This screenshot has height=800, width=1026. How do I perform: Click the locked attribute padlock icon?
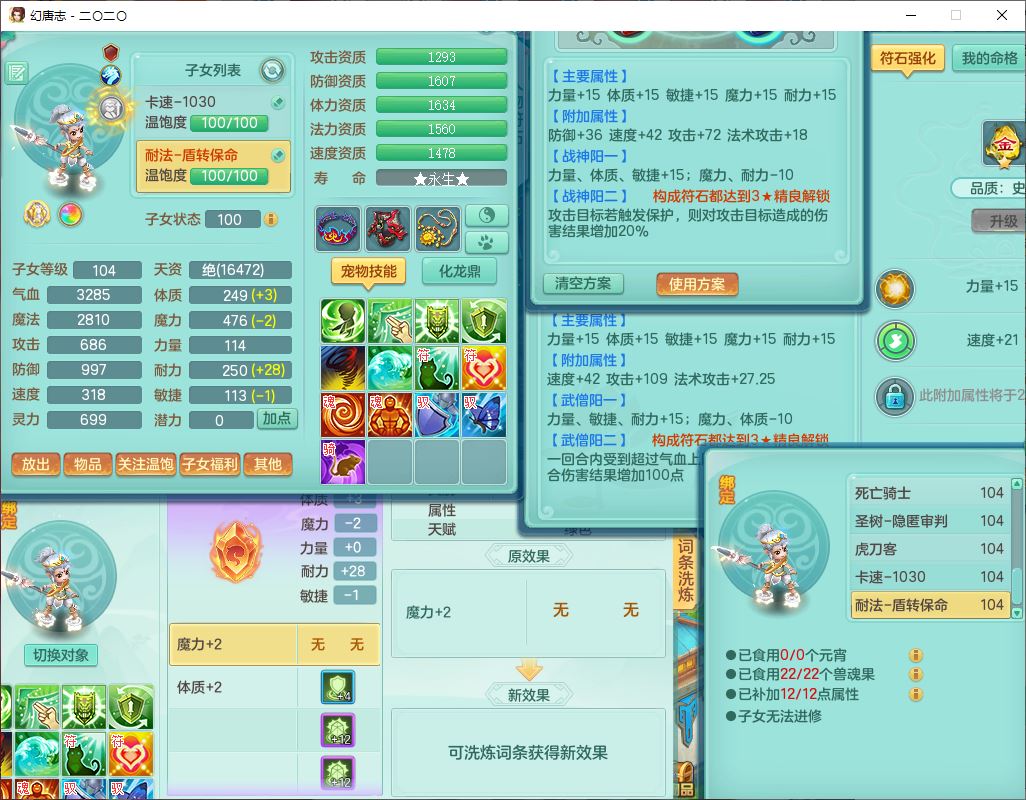[895, 396]
